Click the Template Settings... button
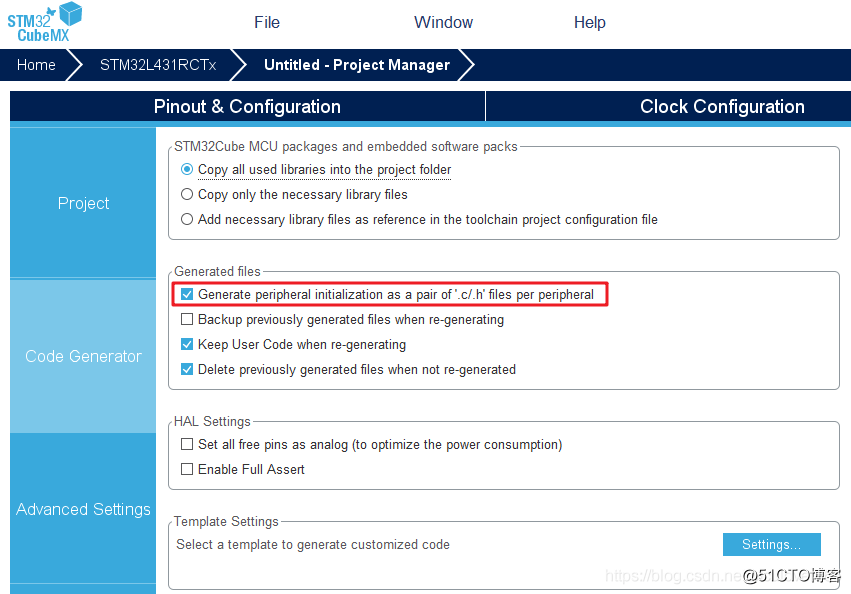Screen dimensions: 851x594 771,545
